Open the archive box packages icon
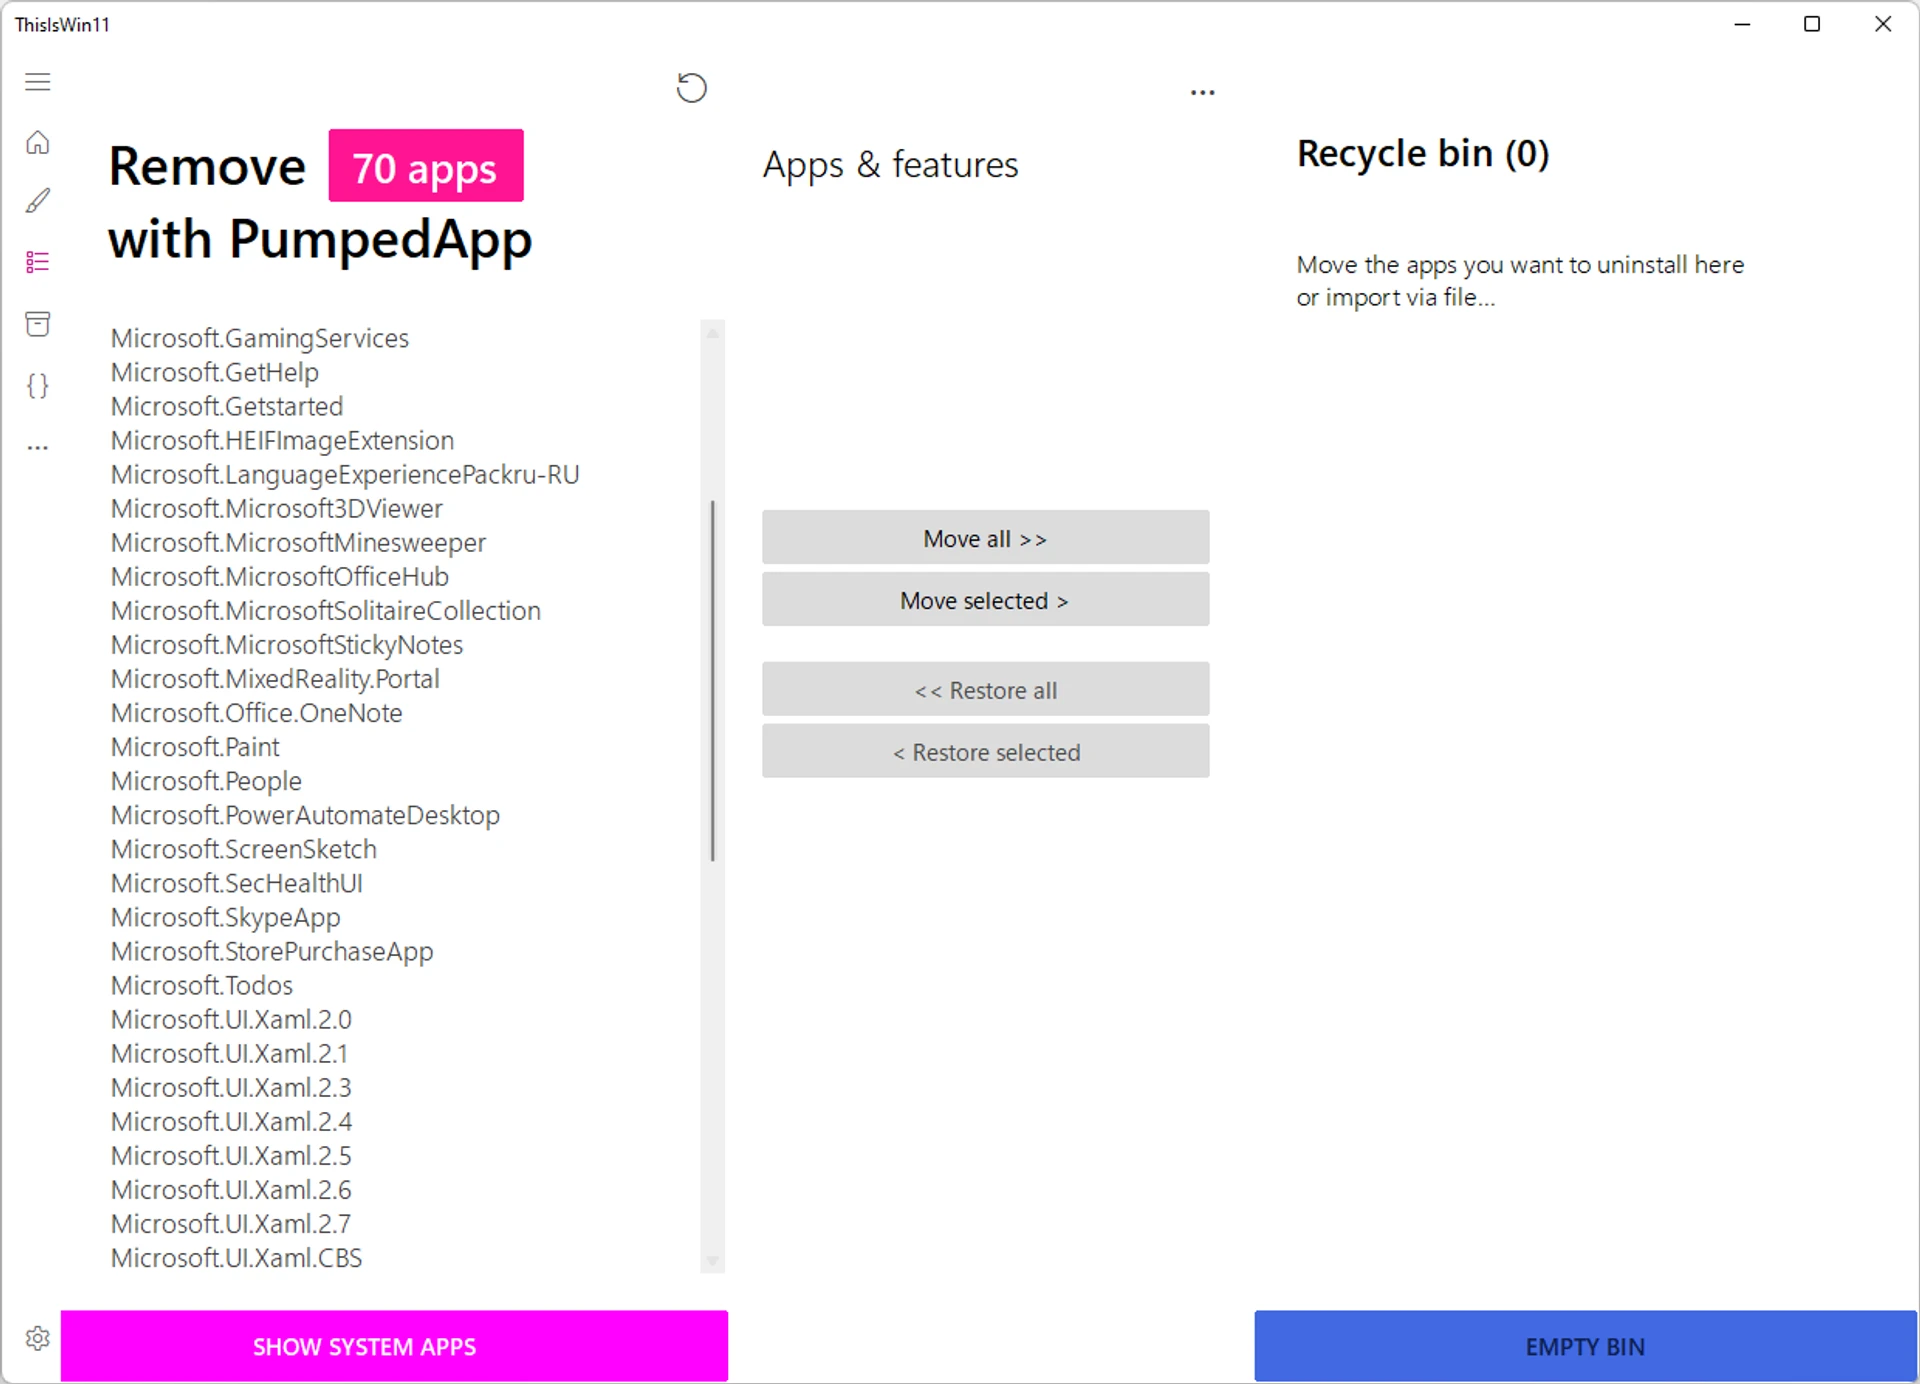The width and height of the screenshot is (1920, 1384). (38, 323)
